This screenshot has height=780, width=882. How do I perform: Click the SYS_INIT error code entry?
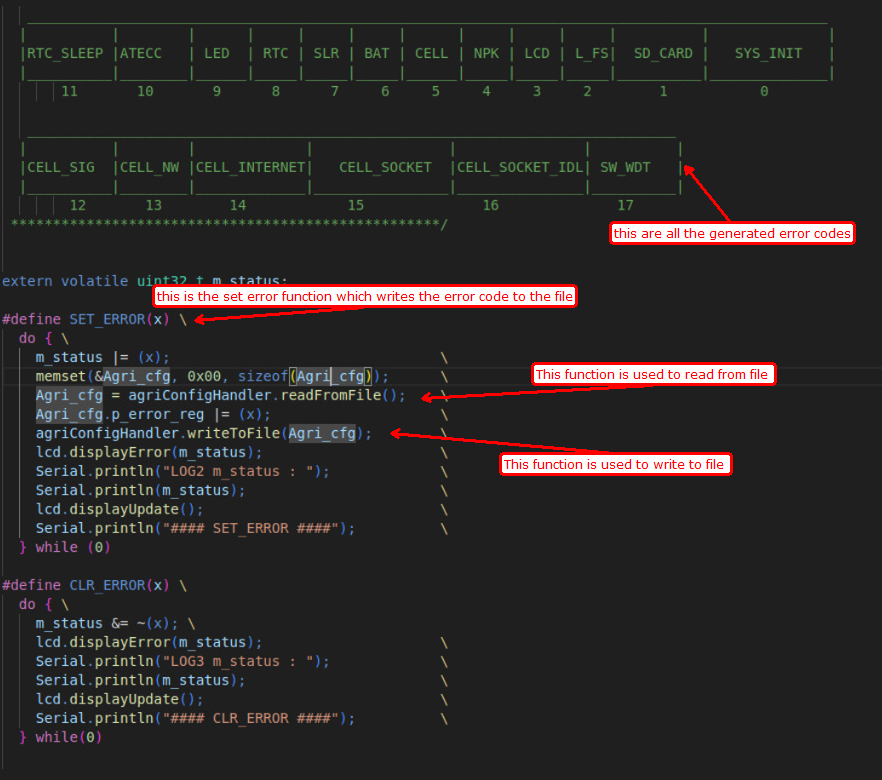(766, 53)
